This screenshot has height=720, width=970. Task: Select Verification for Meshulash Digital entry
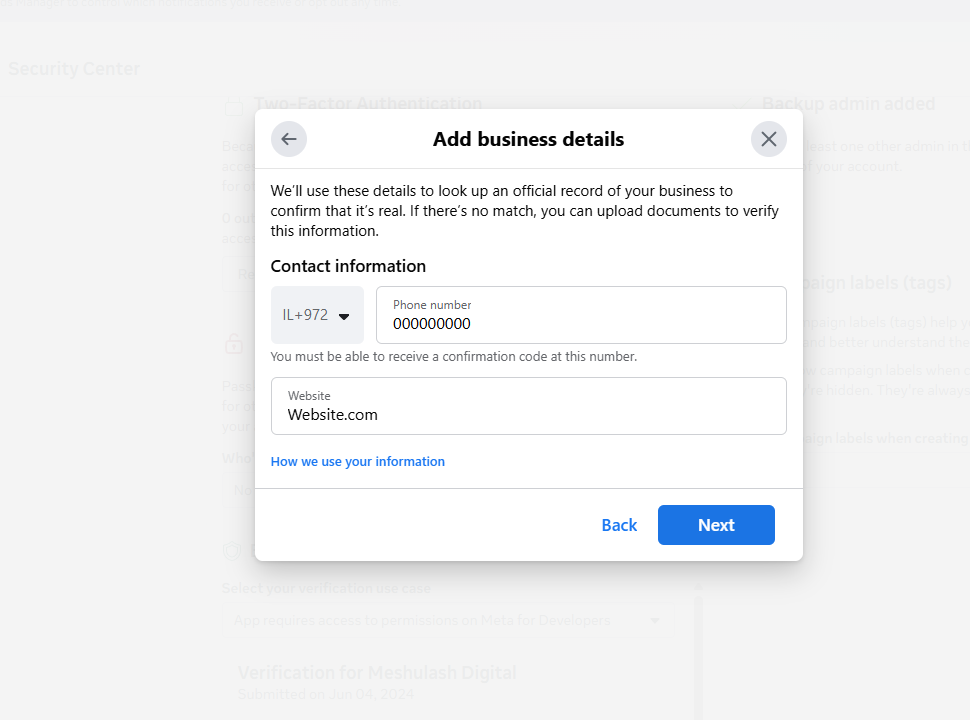coord(377,673)
